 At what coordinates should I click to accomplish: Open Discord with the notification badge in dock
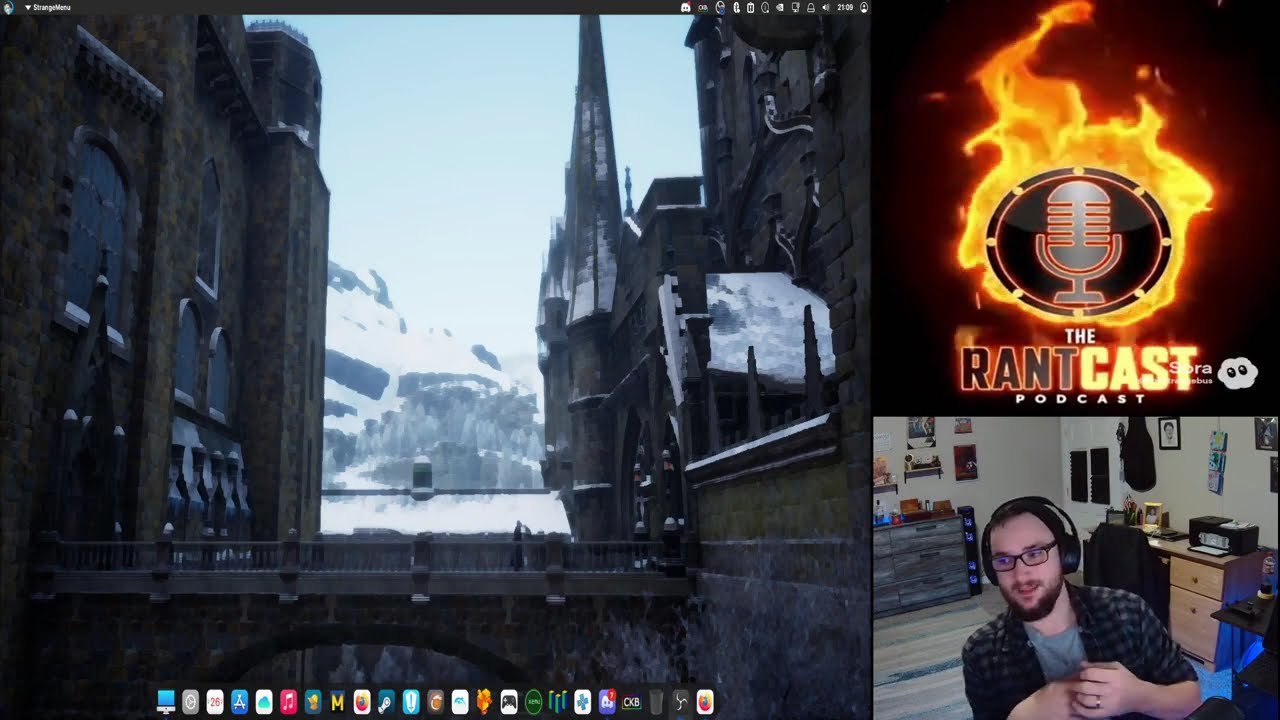click(607, 702)
